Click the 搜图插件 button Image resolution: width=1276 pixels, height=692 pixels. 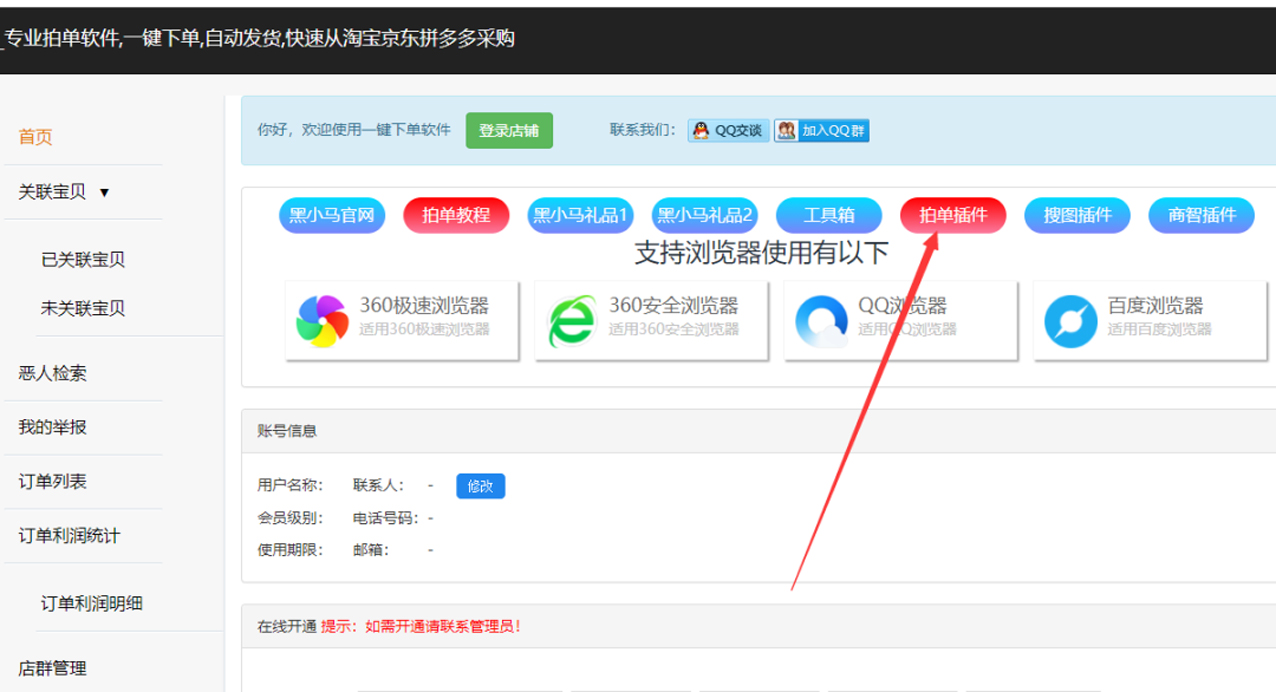1078,215
